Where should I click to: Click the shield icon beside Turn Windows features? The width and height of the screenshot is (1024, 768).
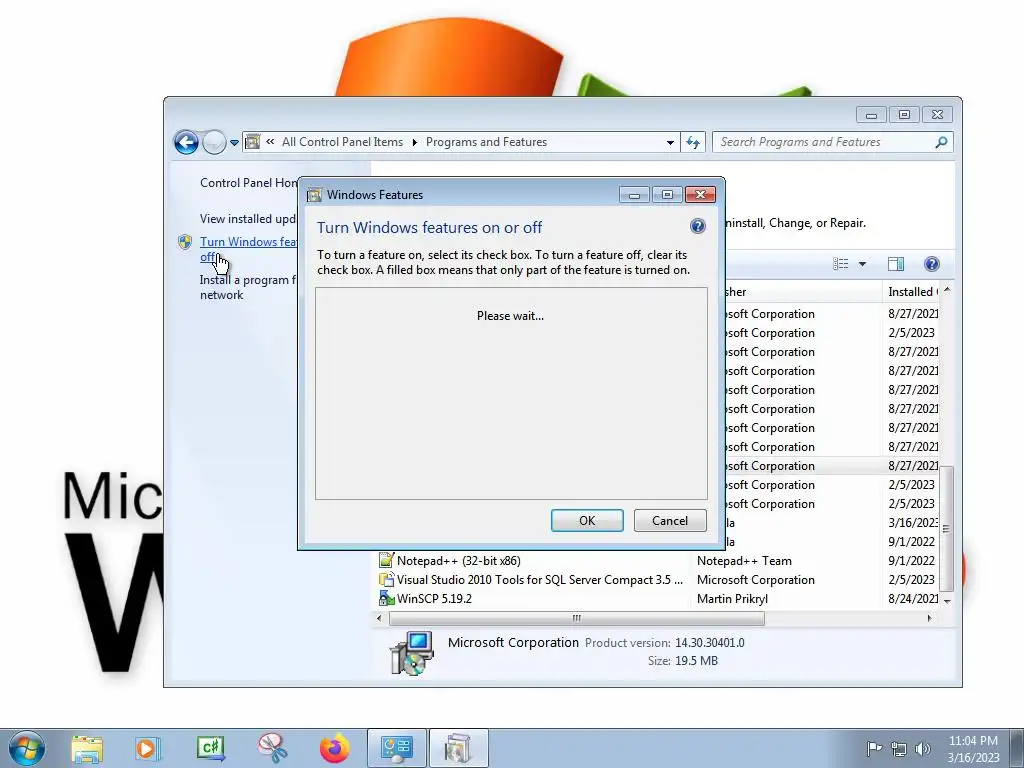coord(185,242)
